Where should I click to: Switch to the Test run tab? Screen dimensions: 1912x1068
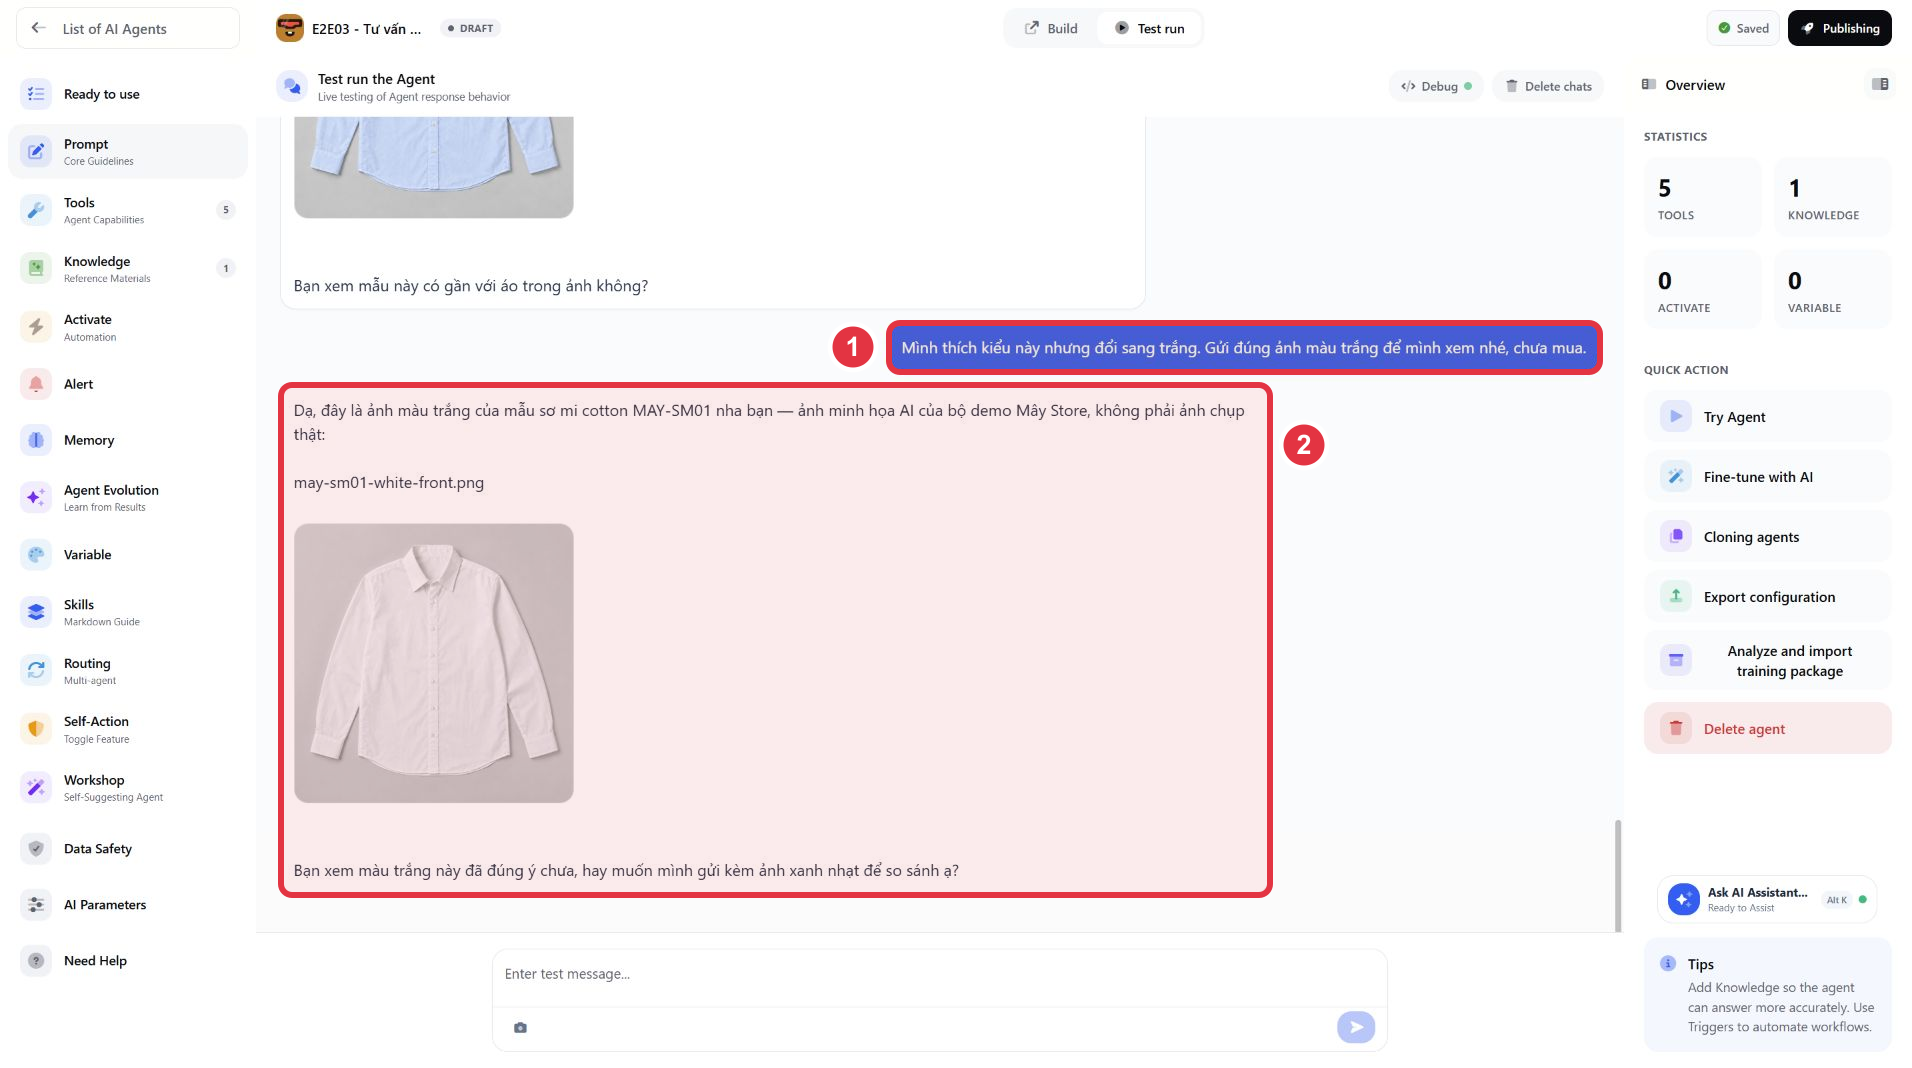click(1149, 28)
